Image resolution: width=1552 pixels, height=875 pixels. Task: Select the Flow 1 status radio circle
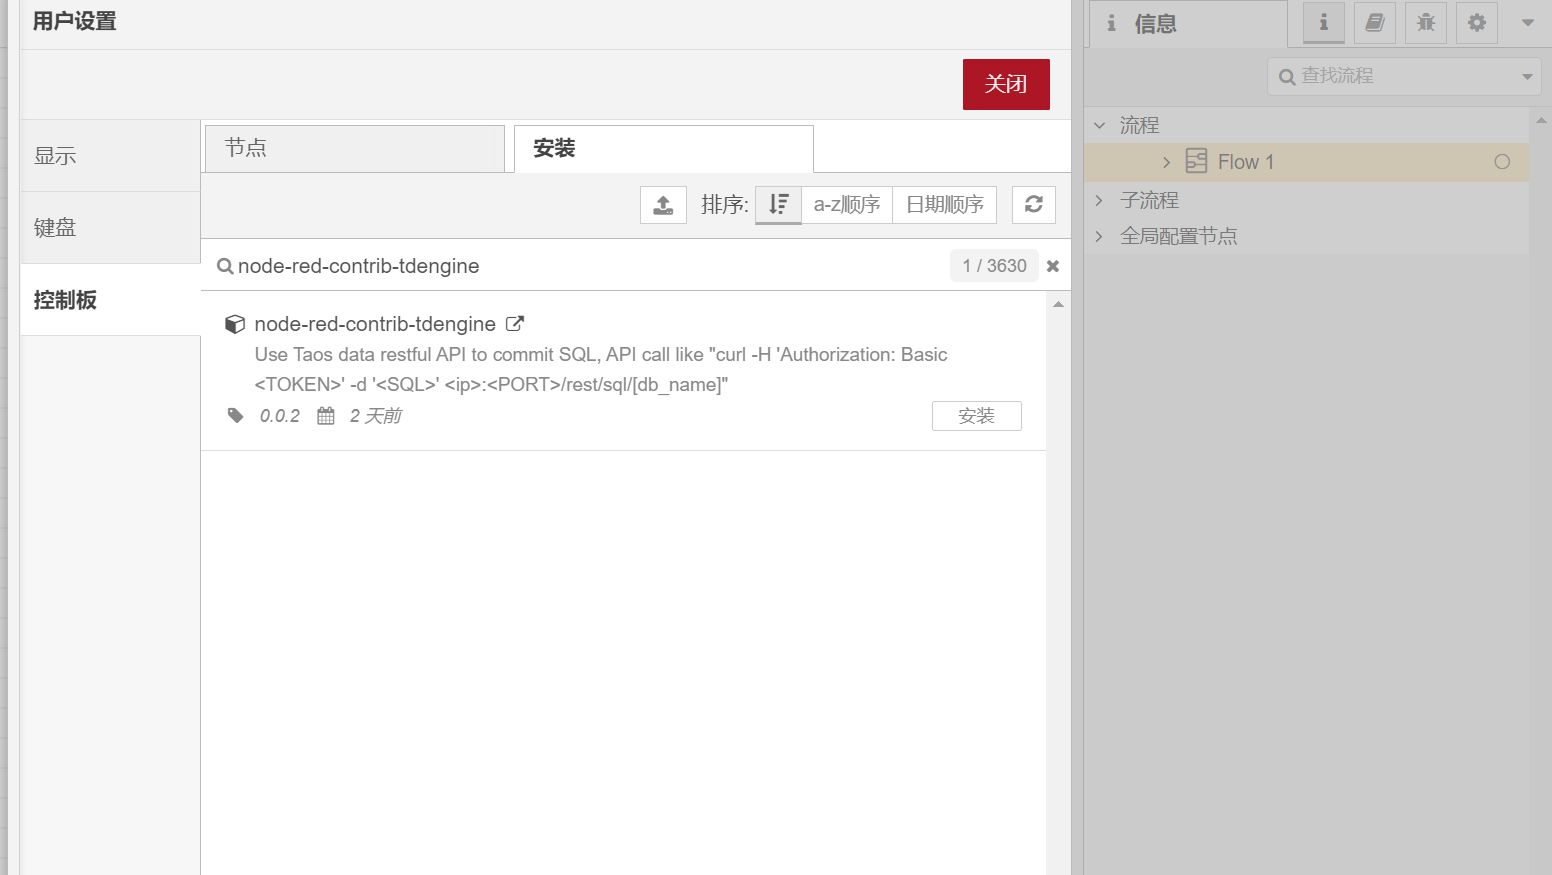(1502, 161)
